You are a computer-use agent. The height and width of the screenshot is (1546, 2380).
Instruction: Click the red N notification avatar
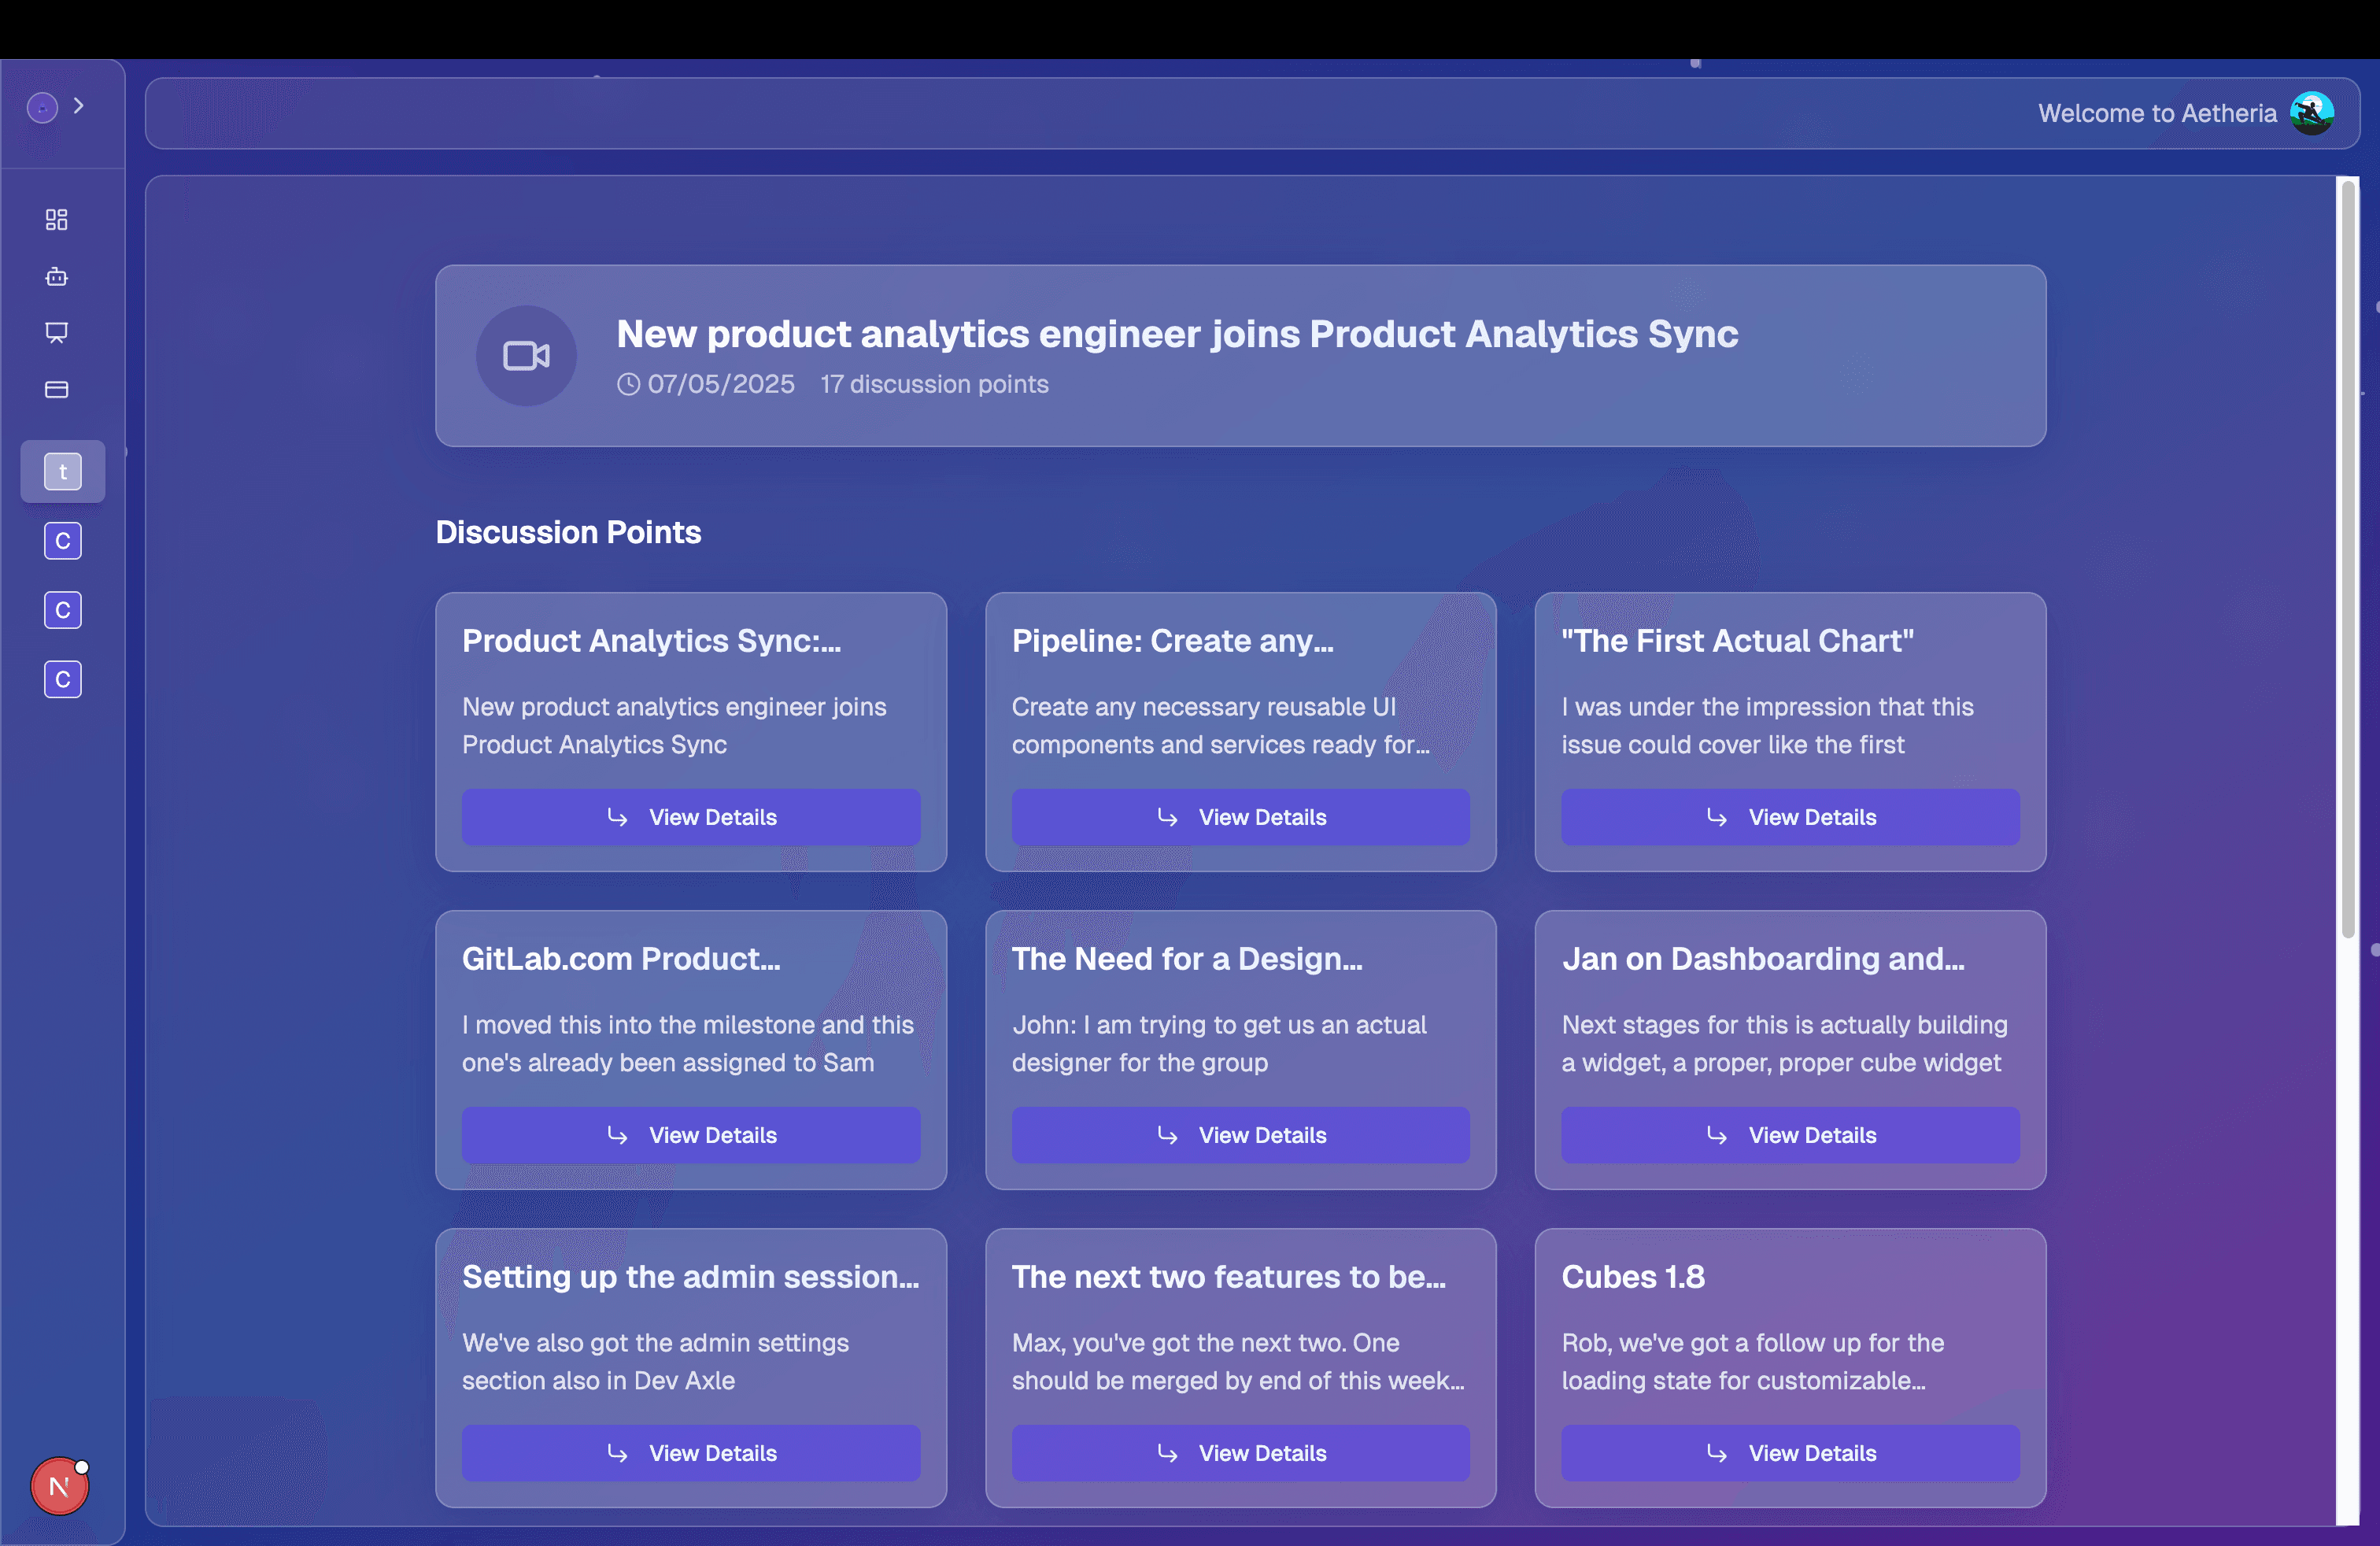tap(59, 1487)
